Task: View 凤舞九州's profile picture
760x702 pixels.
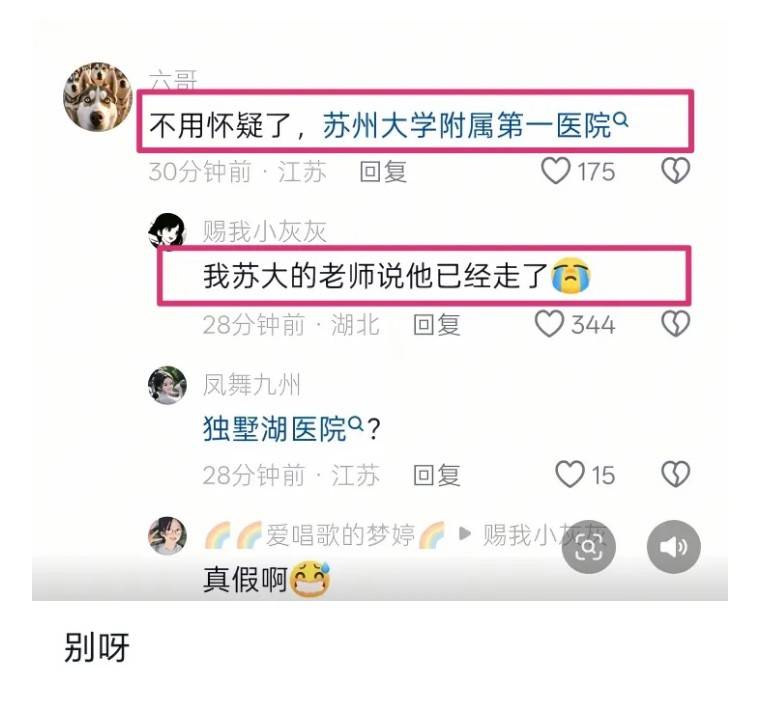Action: point(167,385)
